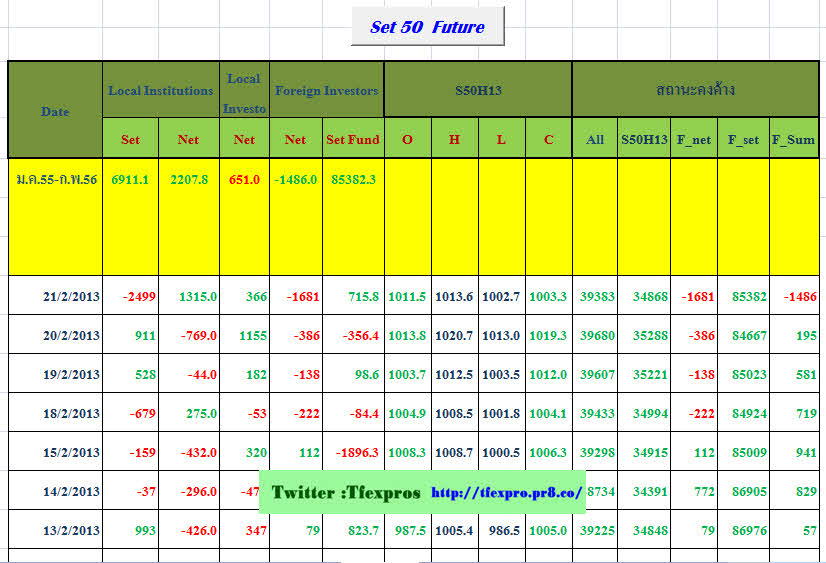Open the tfexpro.pr8.co hyperlink
Image resolution: width=826 pixels, height=563 pixels.
[507, 493]
